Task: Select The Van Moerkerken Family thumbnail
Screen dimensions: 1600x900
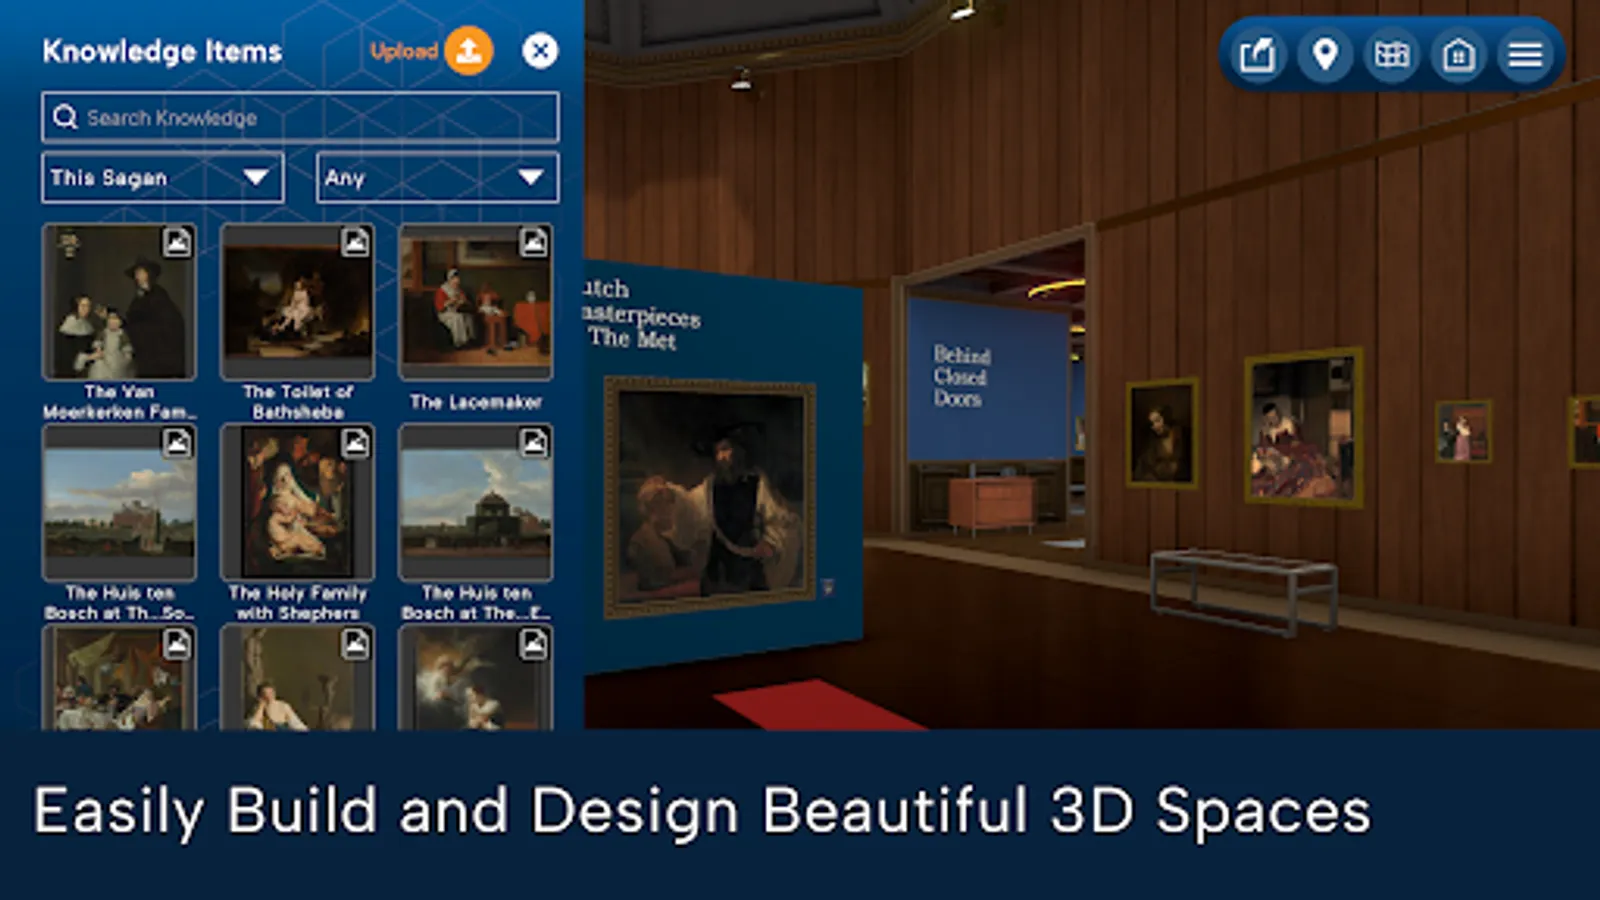Action: point(119,302)
